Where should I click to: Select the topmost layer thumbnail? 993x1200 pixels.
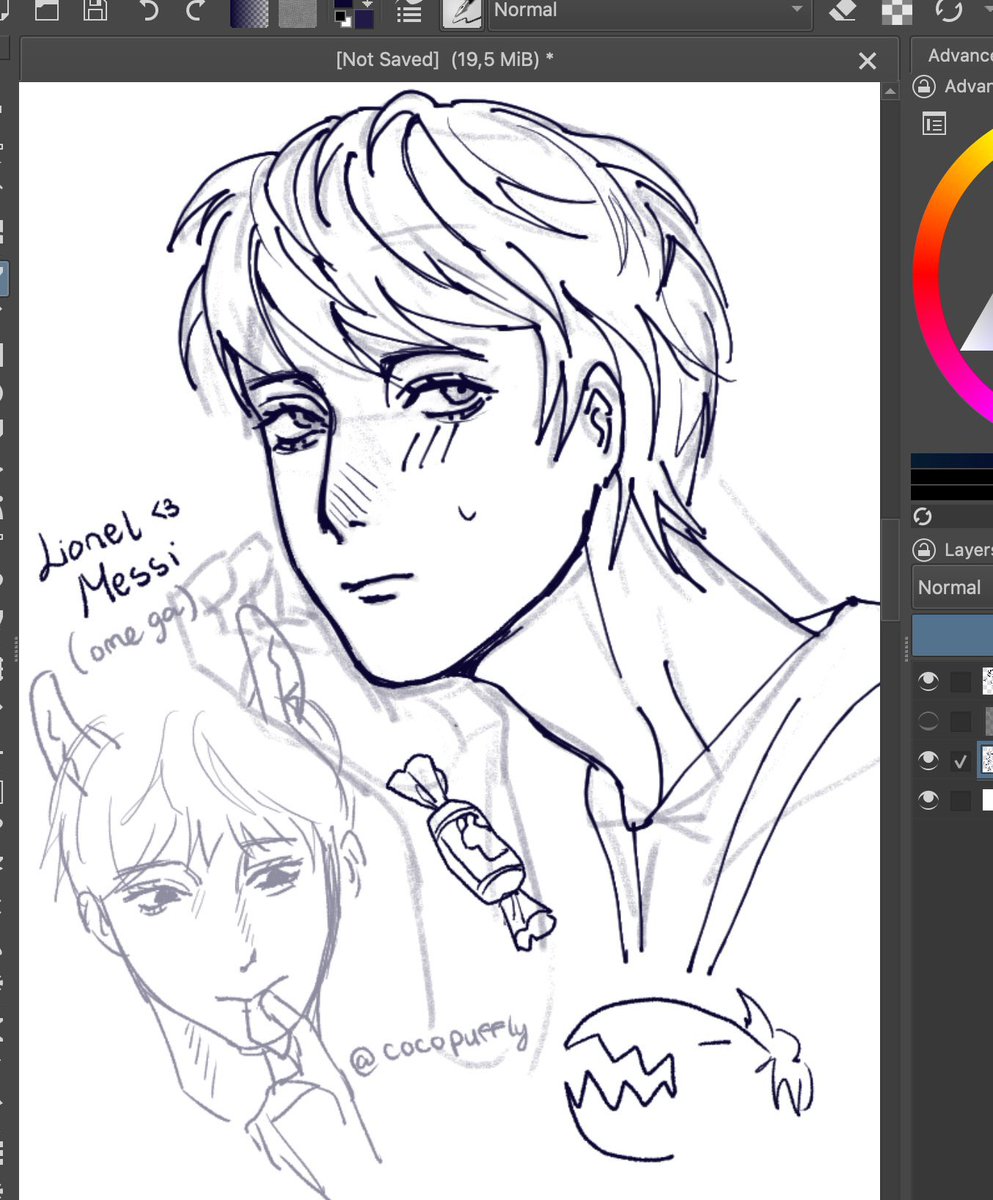988,682
